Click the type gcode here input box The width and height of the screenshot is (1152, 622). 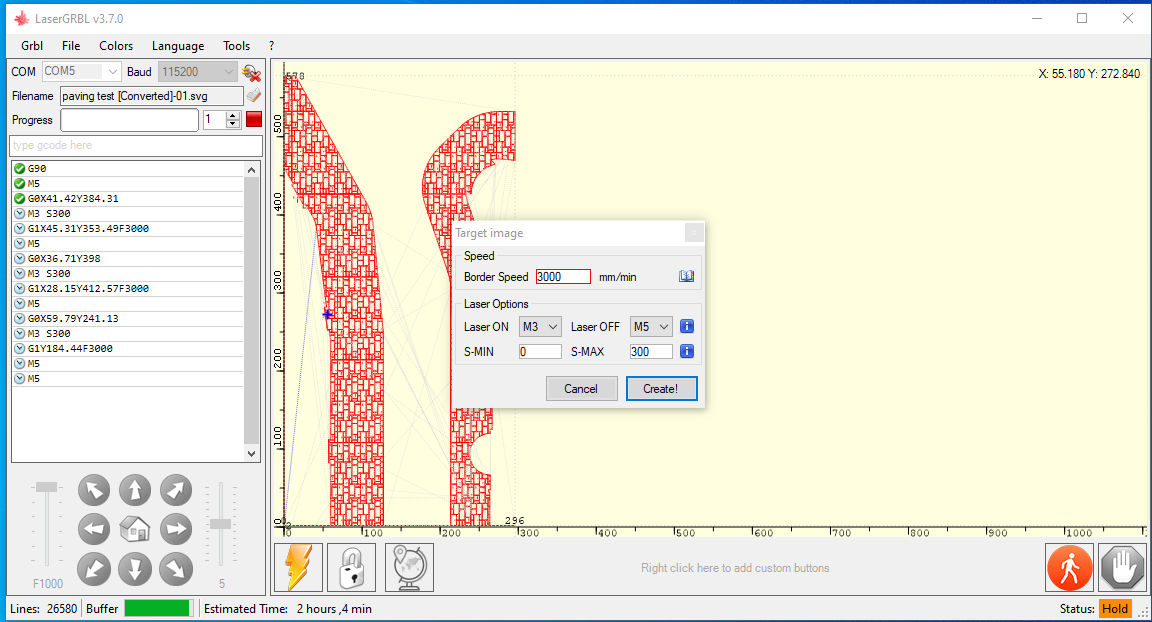coord(136,145)
